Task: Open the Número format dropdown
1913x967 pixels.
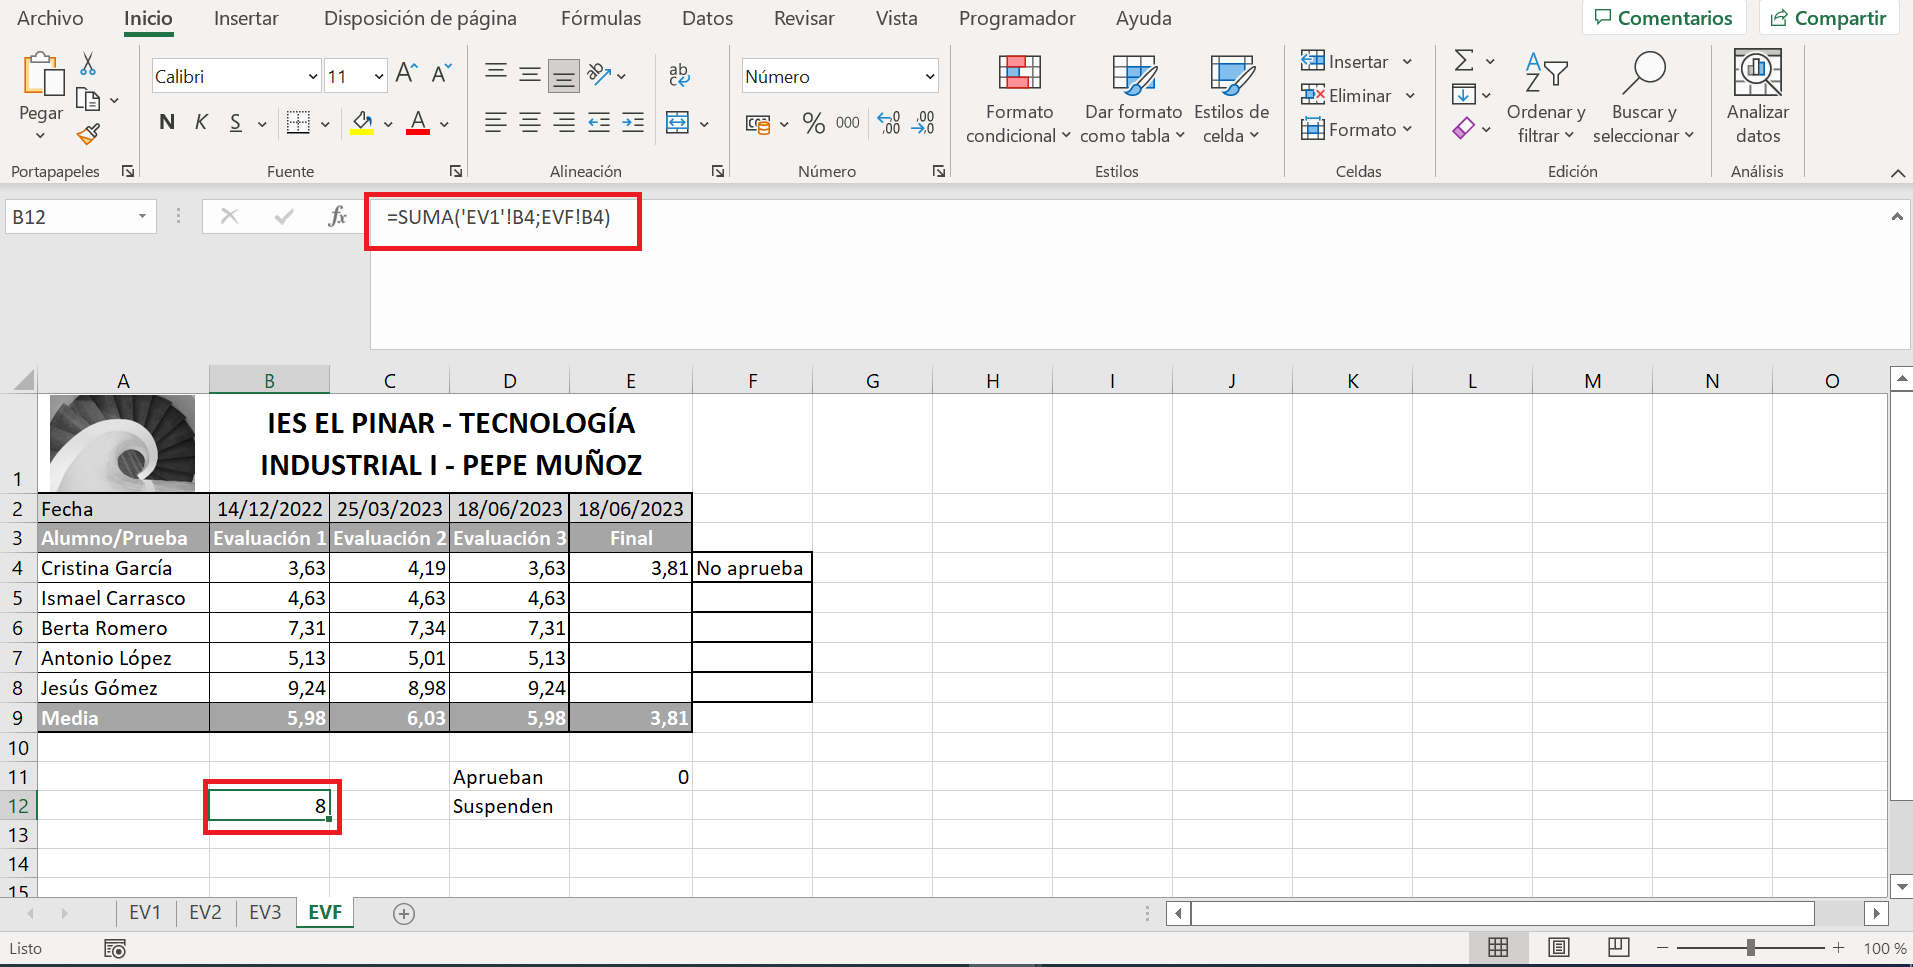Action: coord(929,76)
